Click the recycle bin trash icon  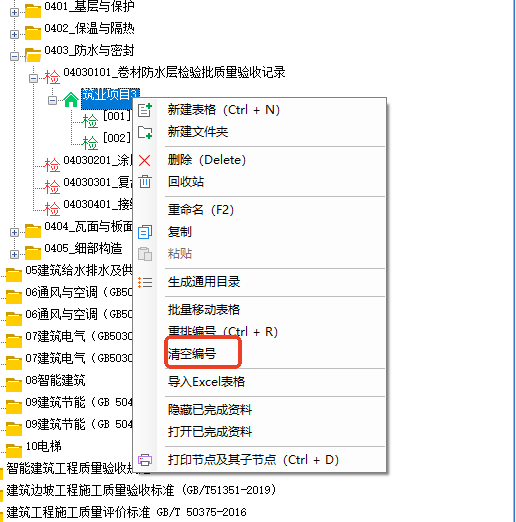[x=145, y=182]
